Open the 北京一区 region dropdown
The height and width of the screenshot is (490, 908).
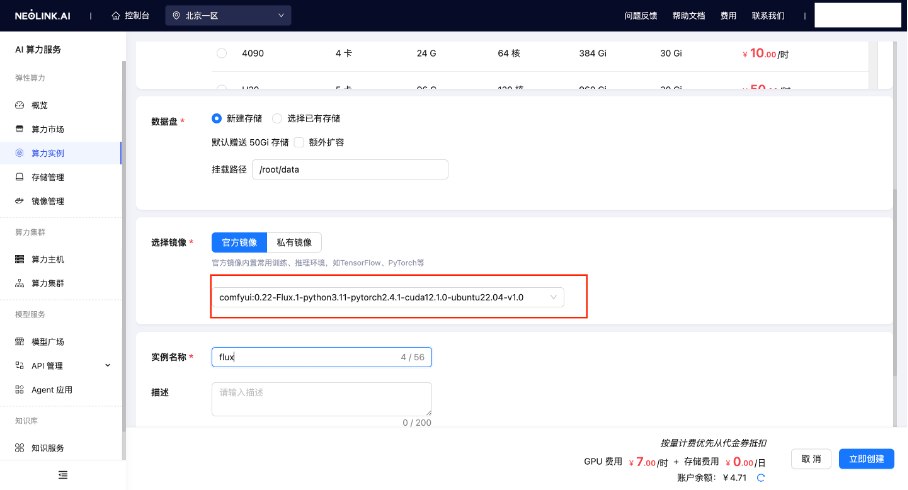tap(228, 16)
